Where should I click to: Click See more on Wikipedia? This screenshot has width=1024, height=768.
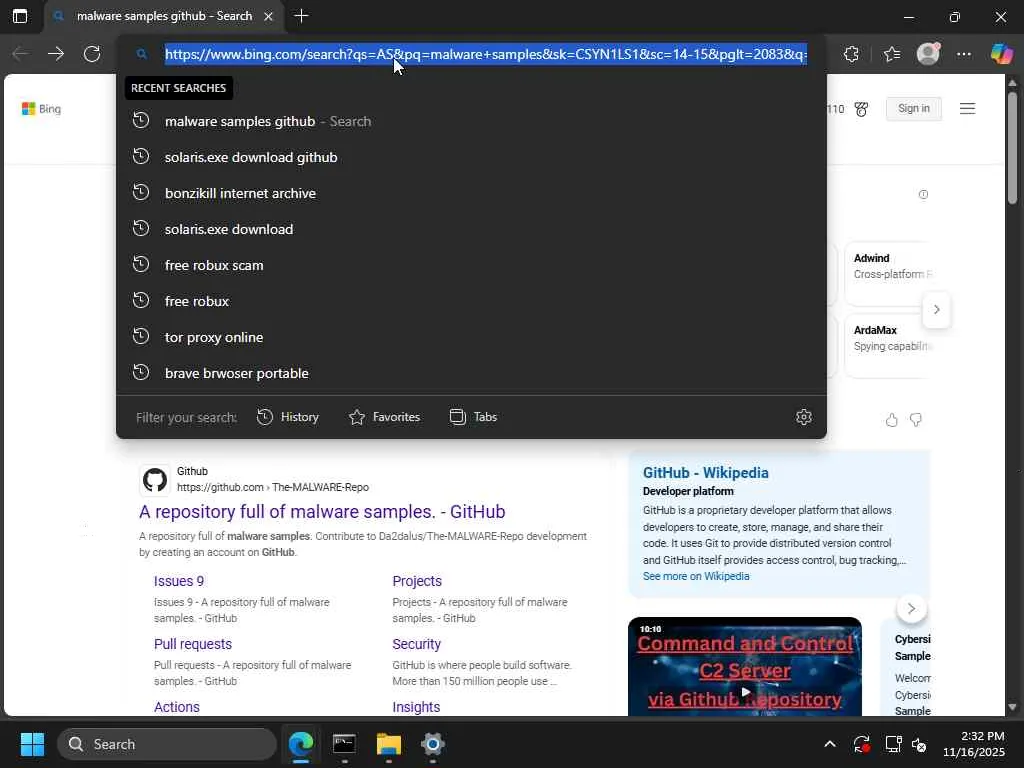coord(696,577)
